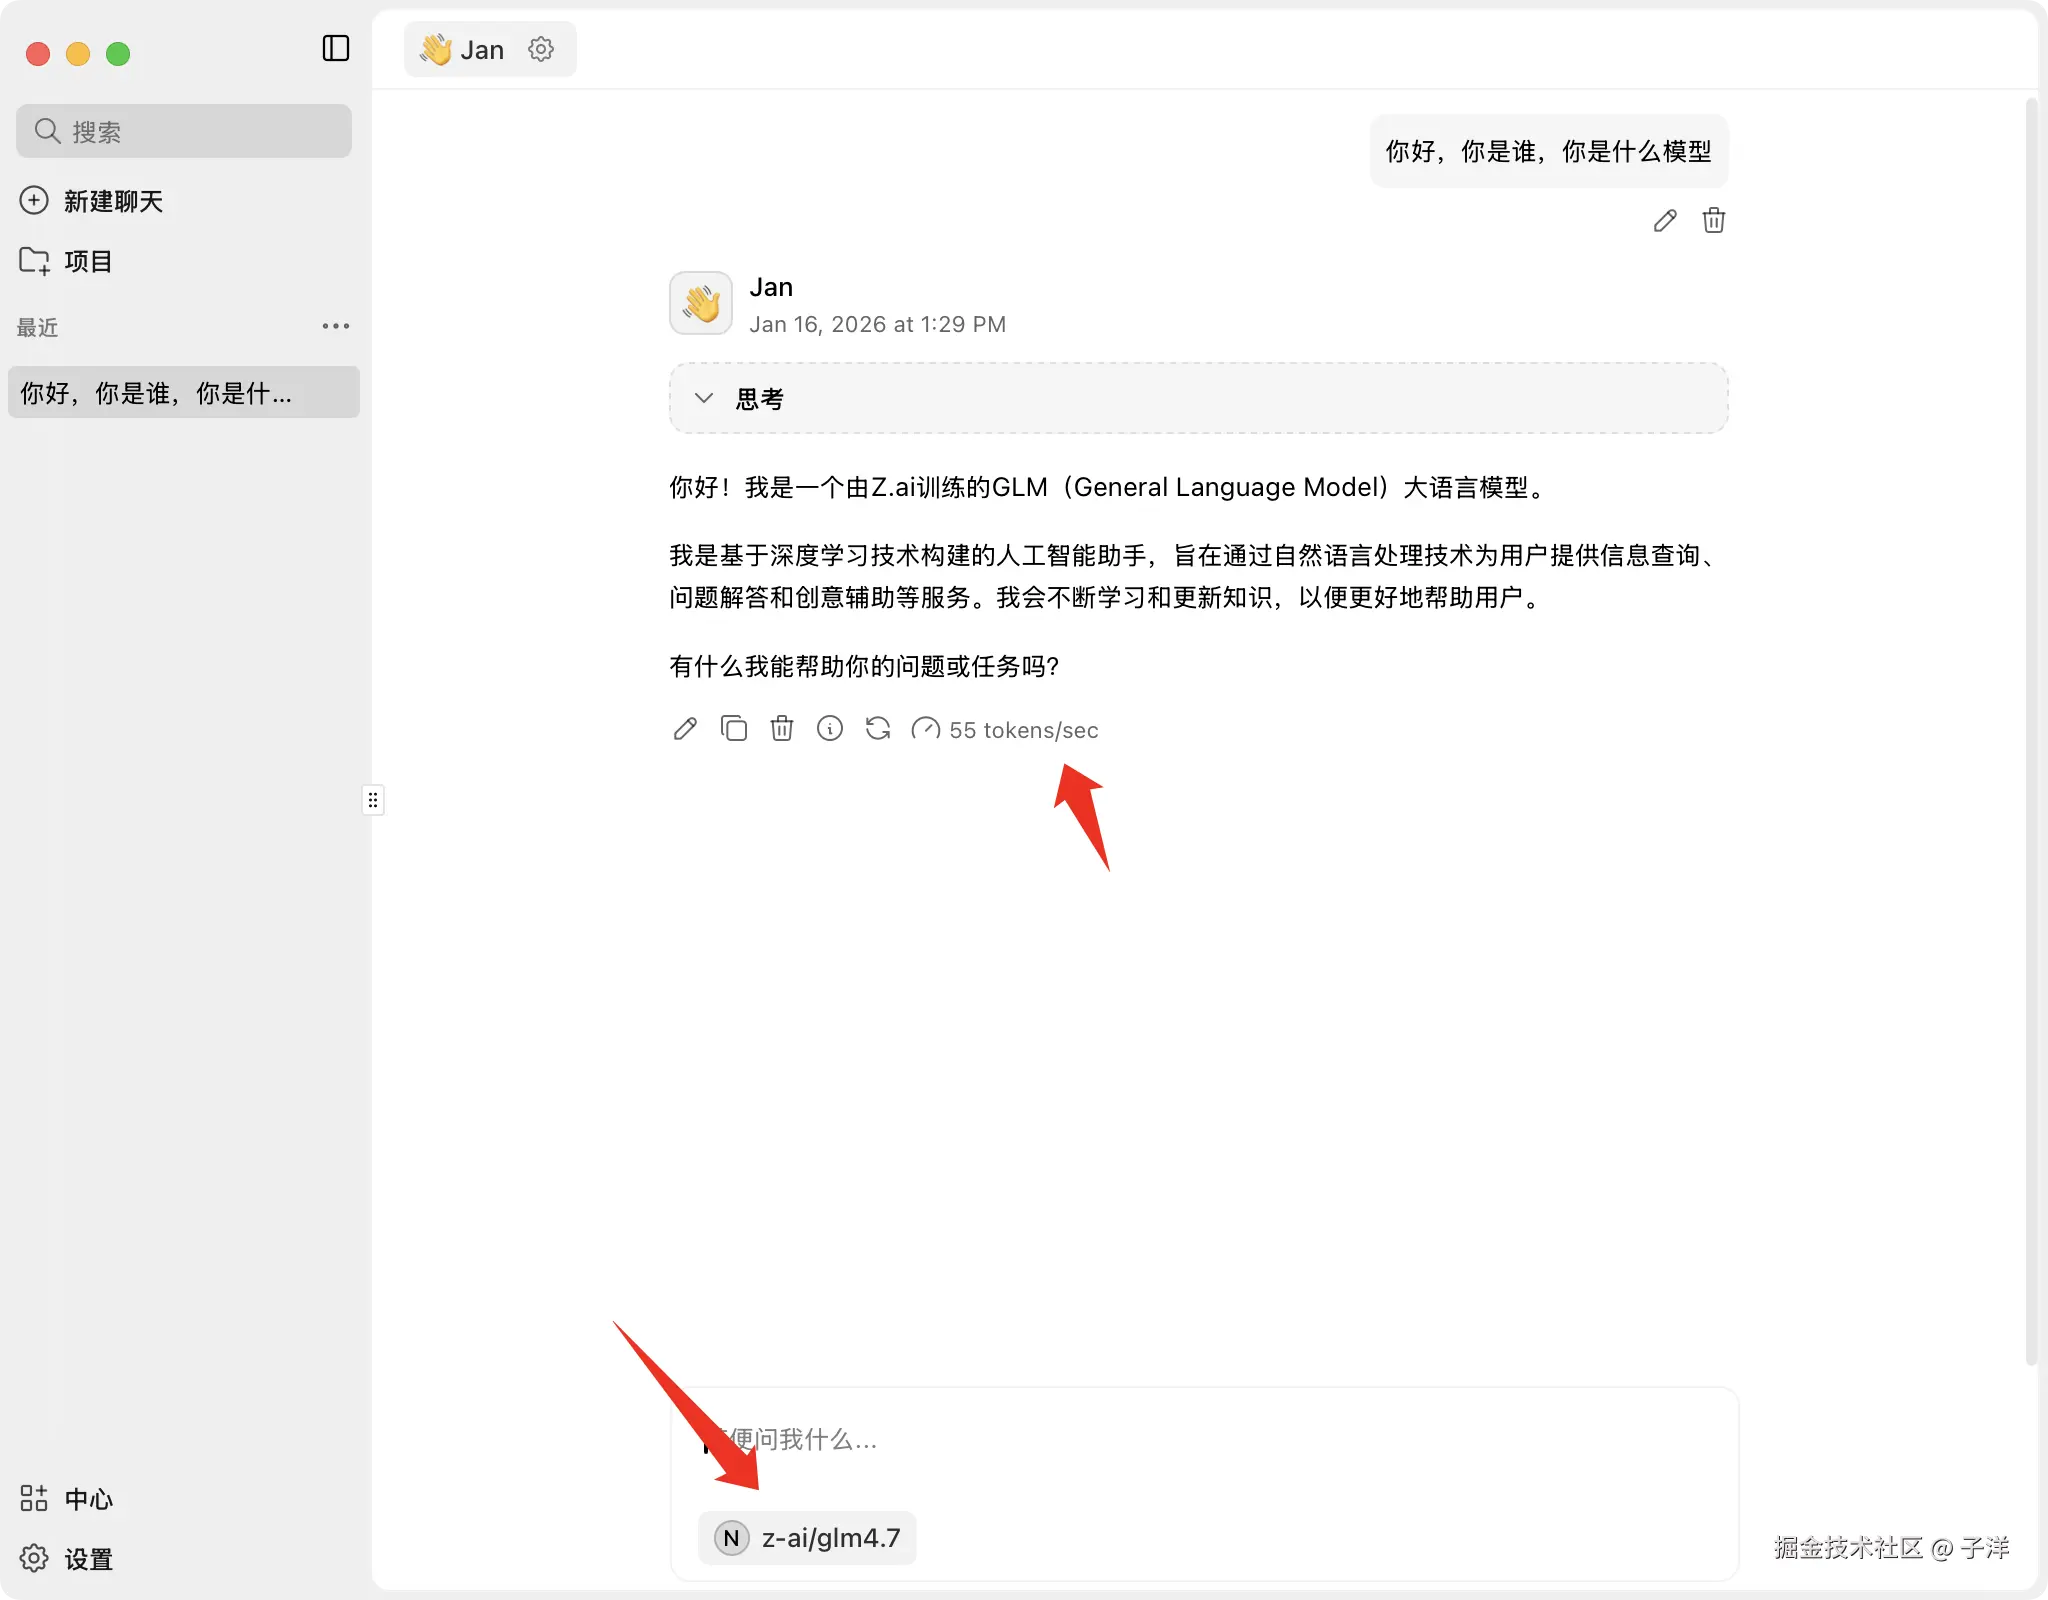
Task: Click the sidebar resize handle
Action: 373,800
